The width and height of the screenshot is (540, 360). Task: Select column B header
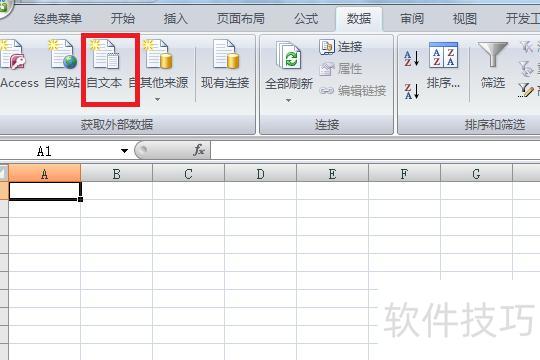[x=116, y=173]
